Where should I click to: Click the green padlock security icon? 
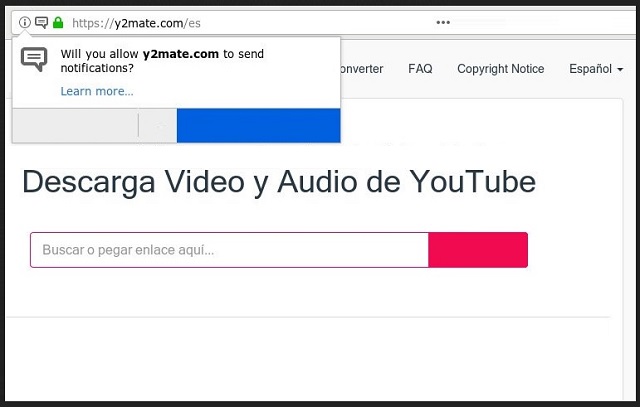58,22
